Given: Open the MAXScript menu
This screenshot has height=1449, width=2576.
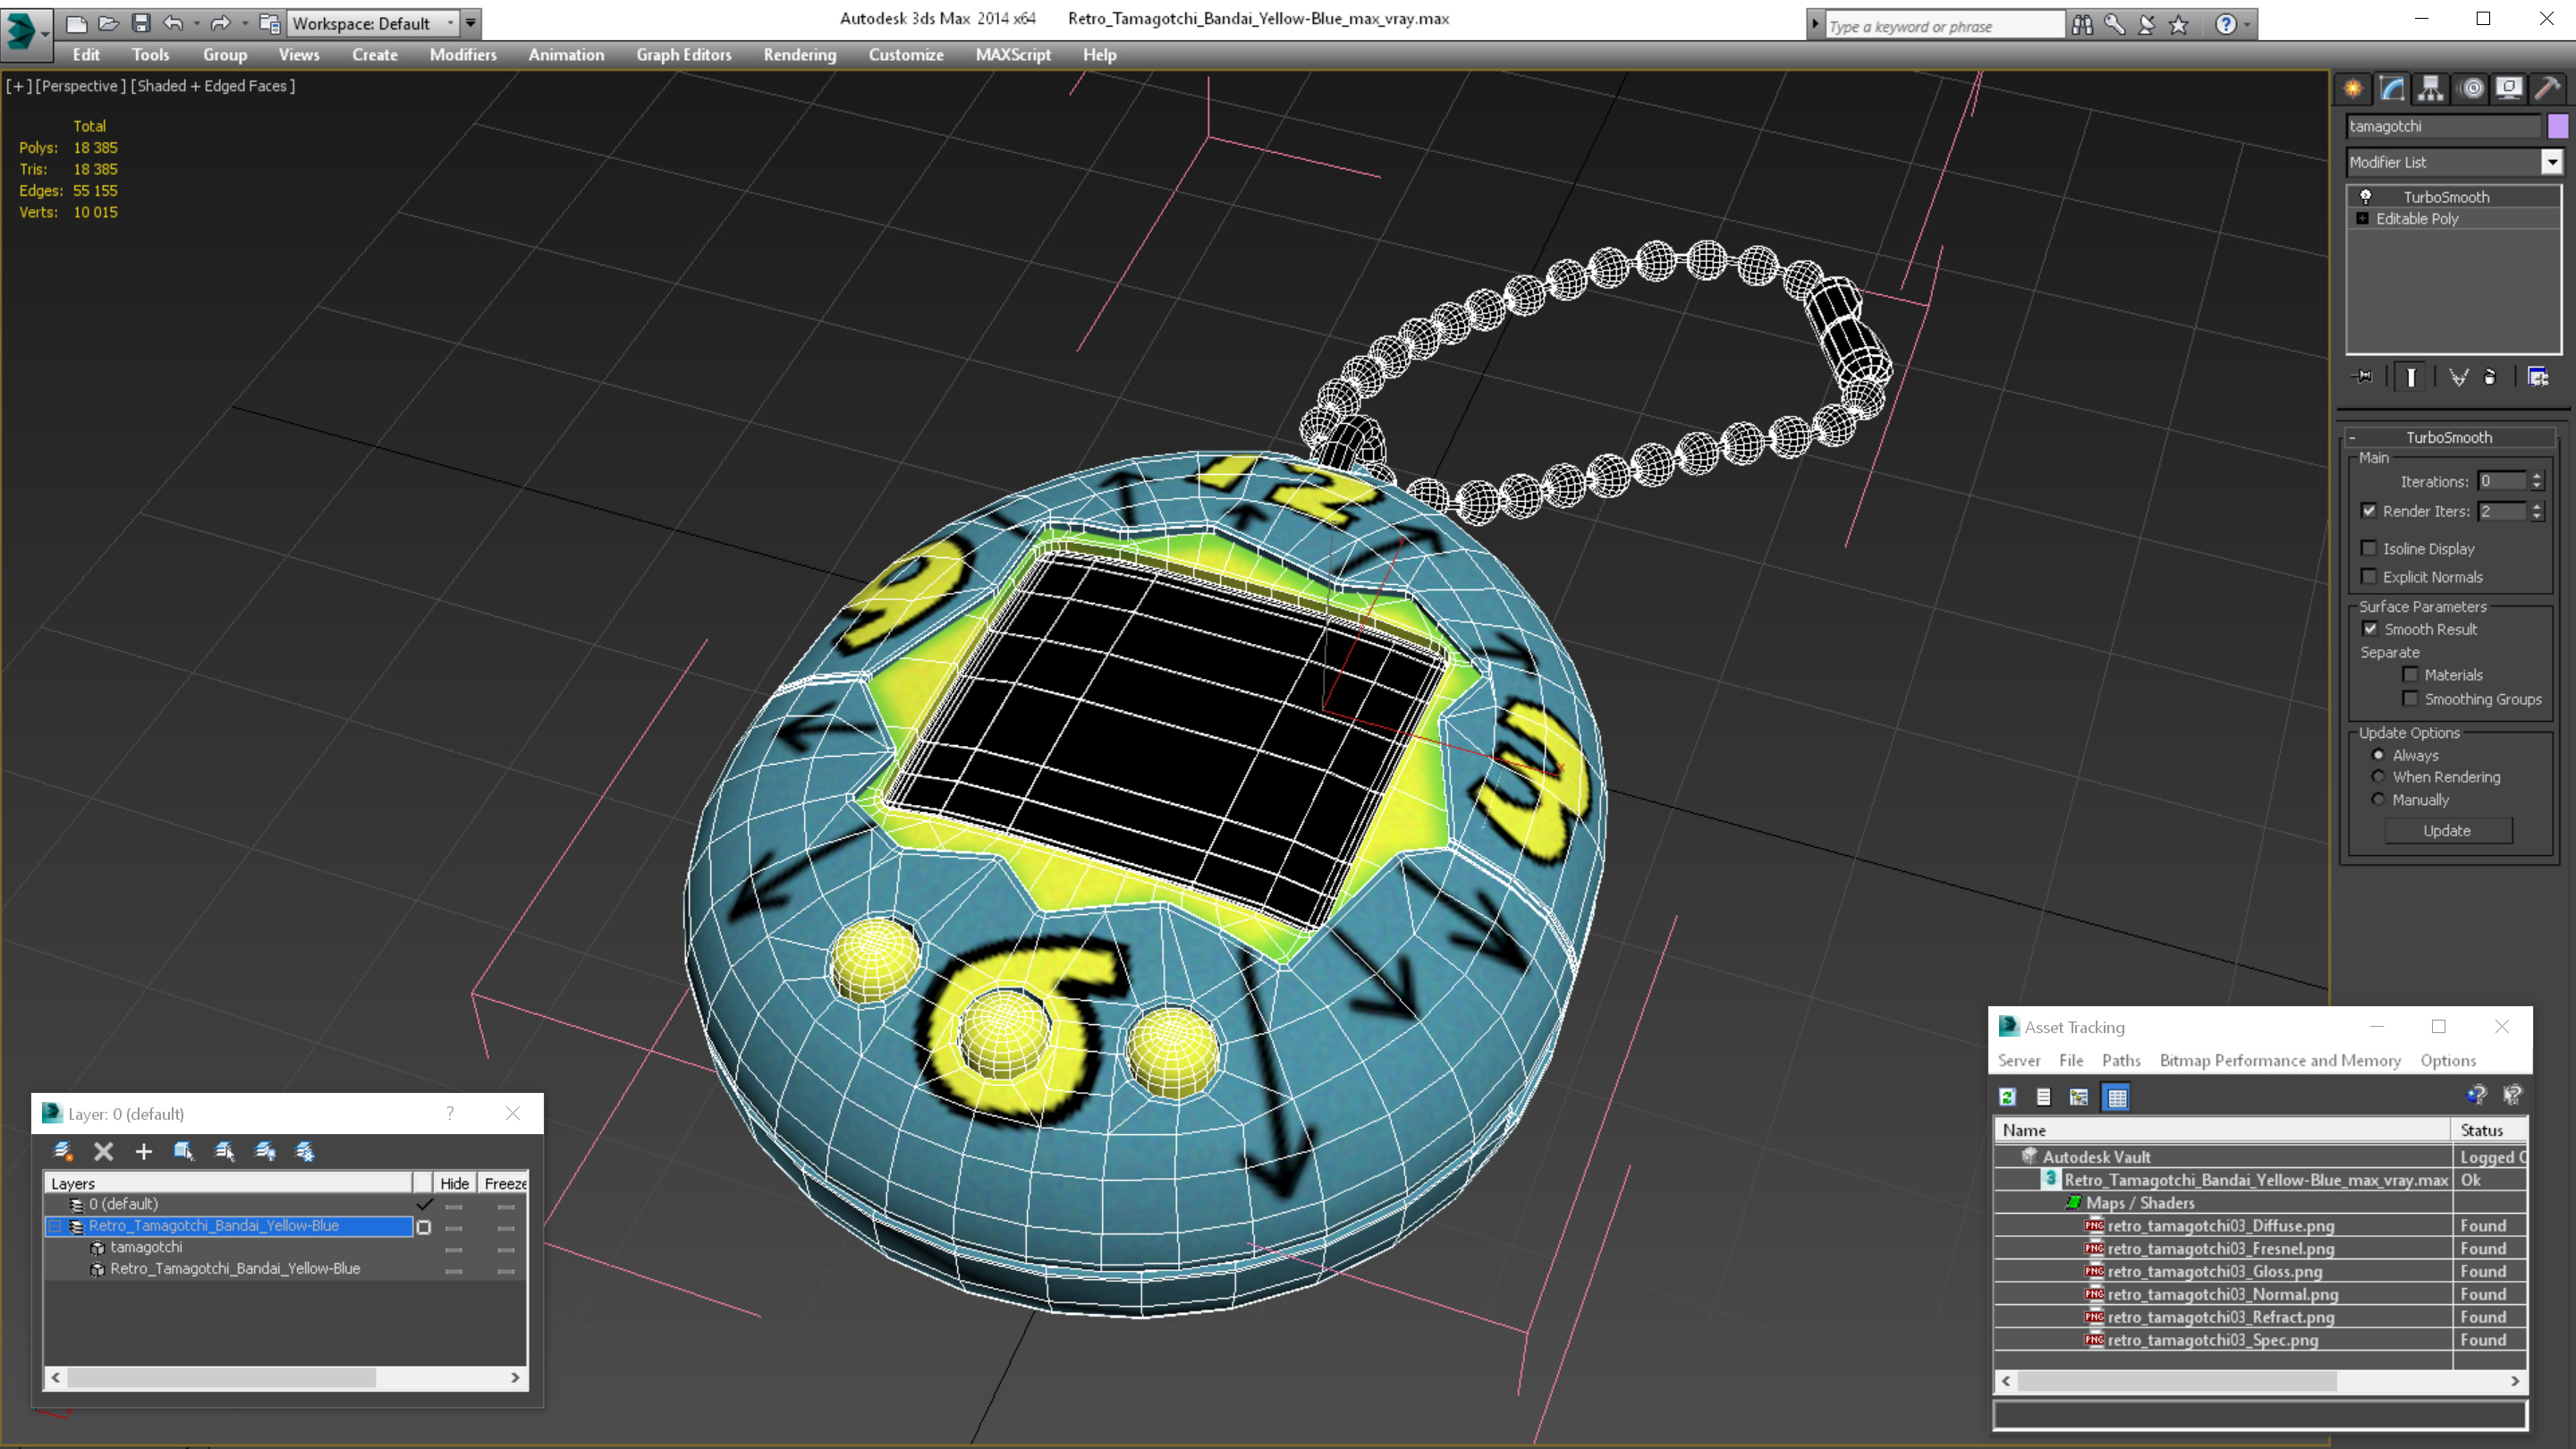Looking at the screenshot, I should coord(1012,55).
